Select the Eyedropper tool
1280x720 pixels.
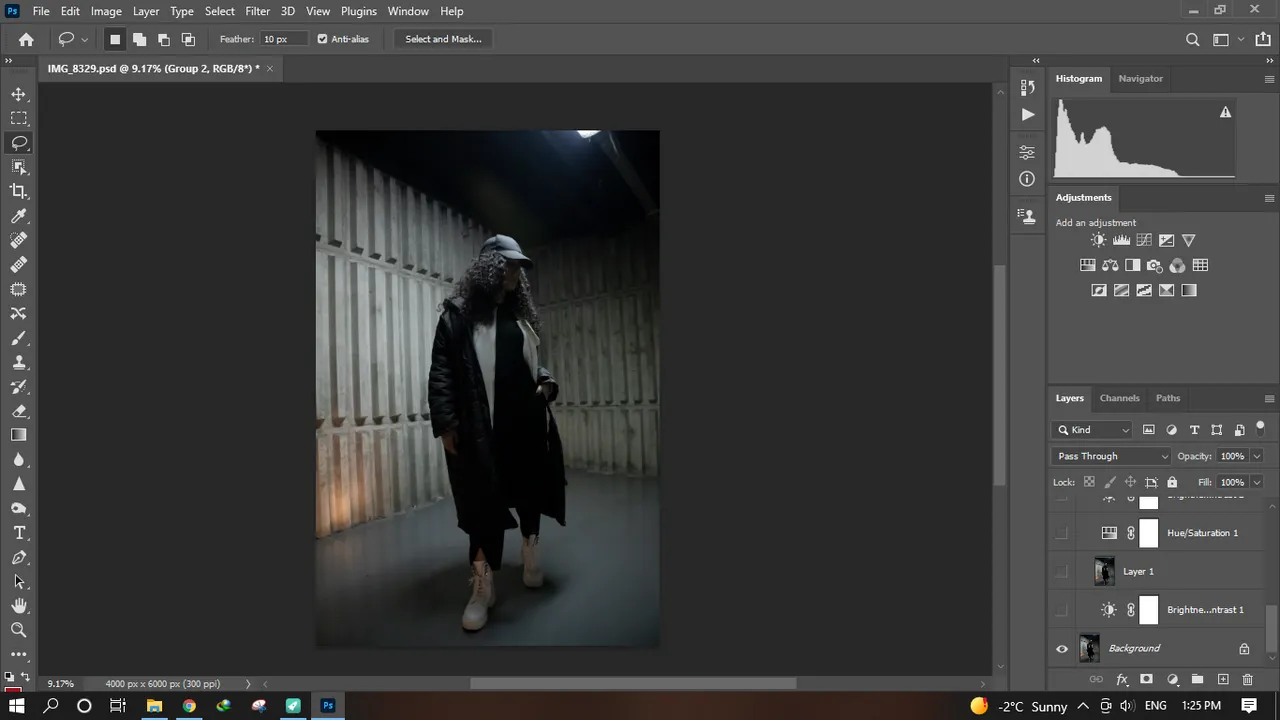click(19, 216)
